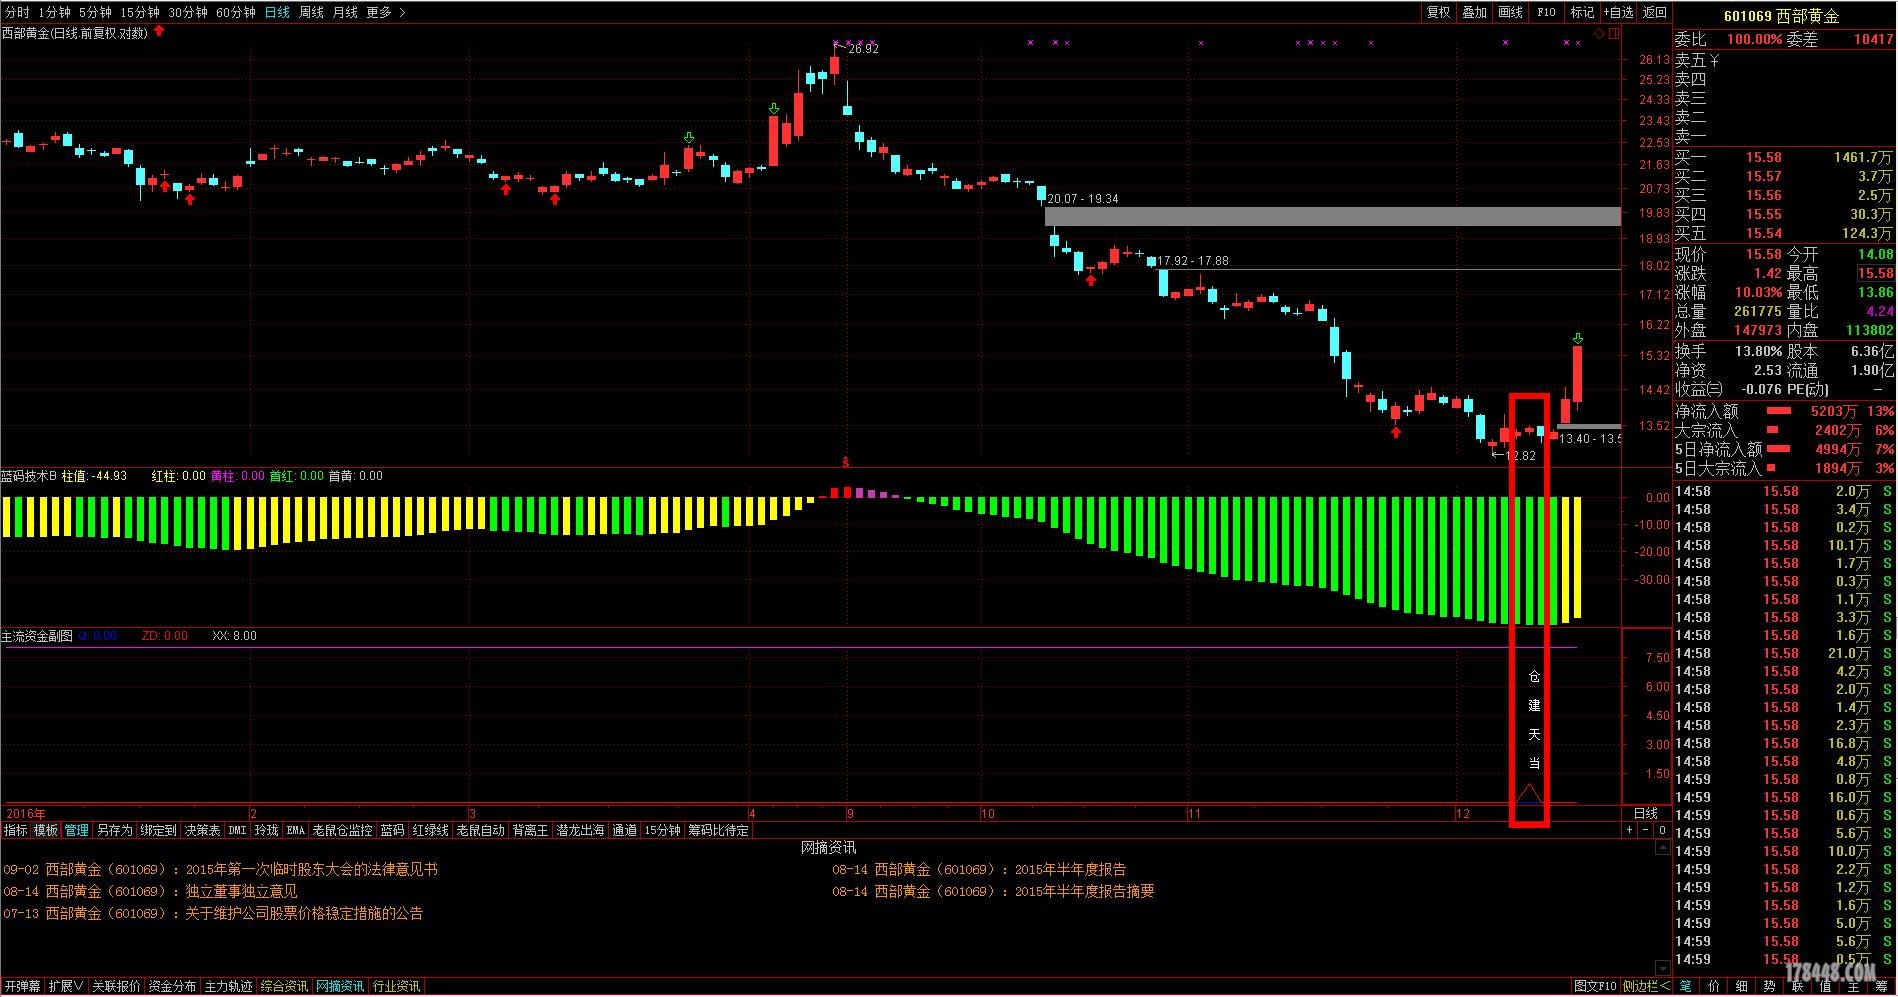1898x997 pixels.
Task: Switch to the 5分钟 period
Action: [95, 12]
